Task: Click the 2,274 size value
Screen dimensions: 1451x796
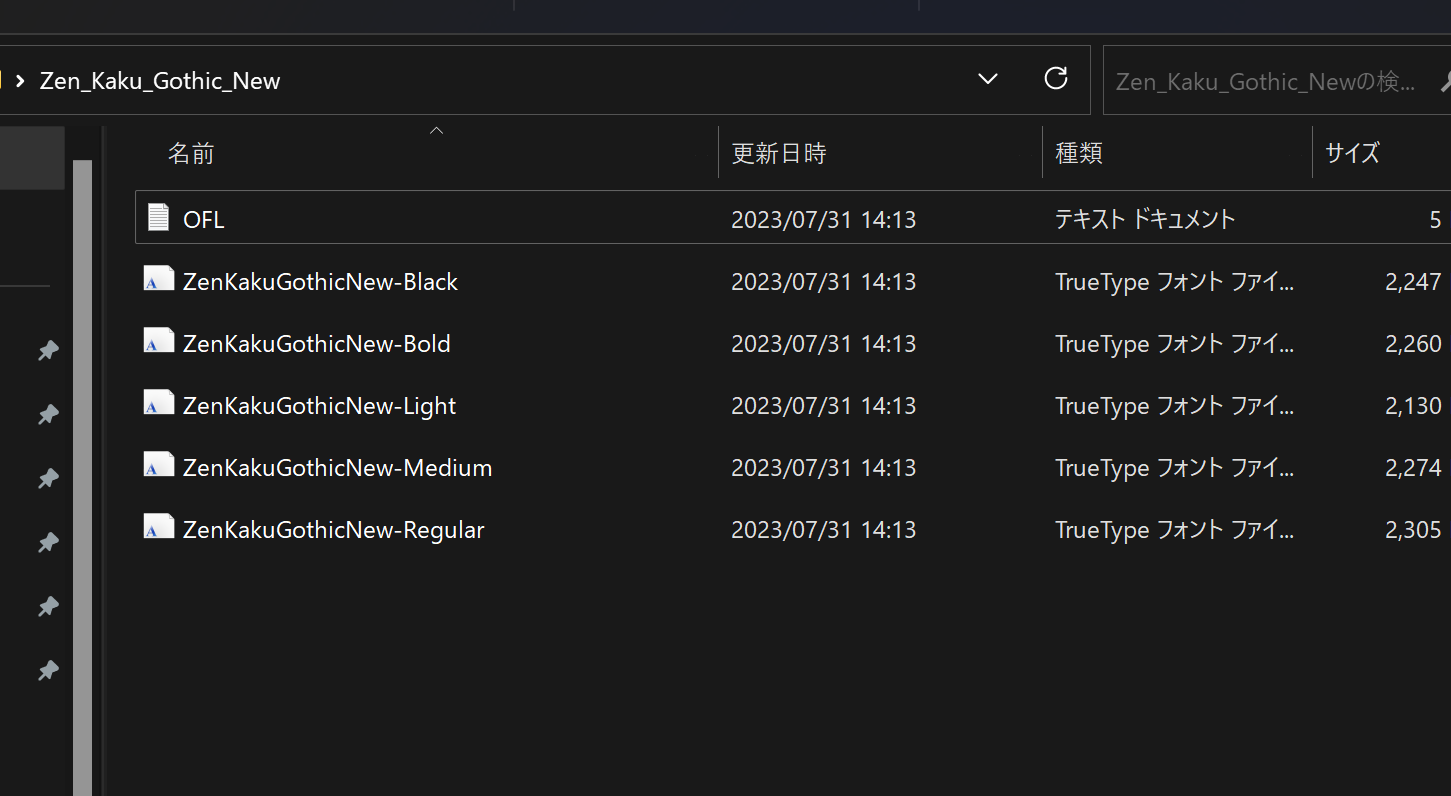Action: (1413, 468)
